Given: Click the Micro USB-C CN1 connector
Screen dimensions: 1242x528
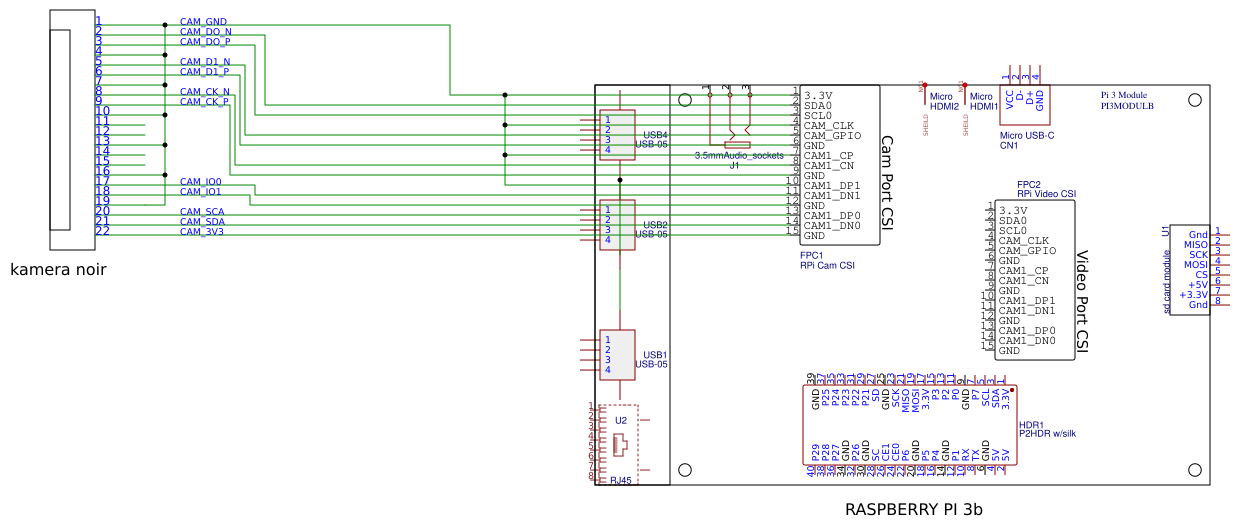Looking at the screenshot, I should click(1024, 98).
